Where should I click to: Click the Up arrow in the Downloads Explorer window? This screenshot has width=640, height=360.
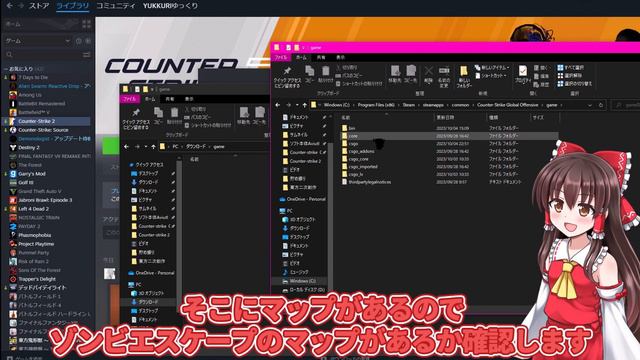coord(153,147)
